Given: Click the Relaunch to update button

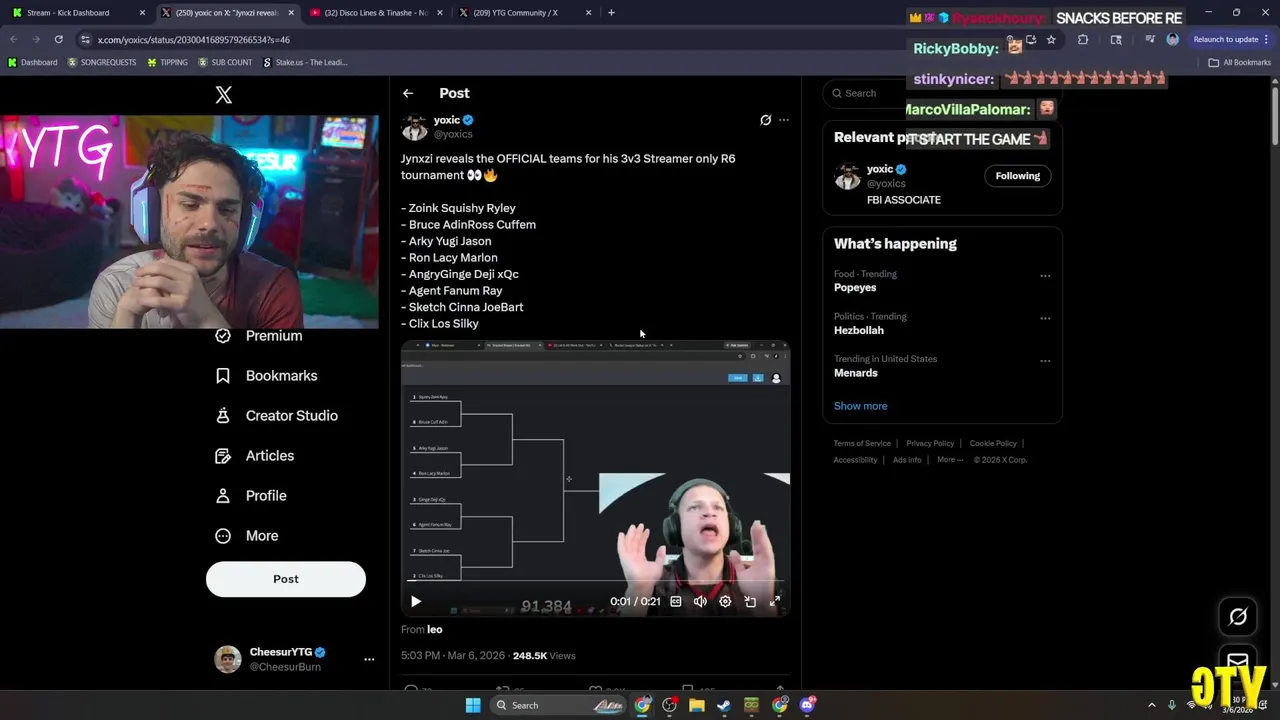Looking at the screenshot, I should [x=1231, y=39].
